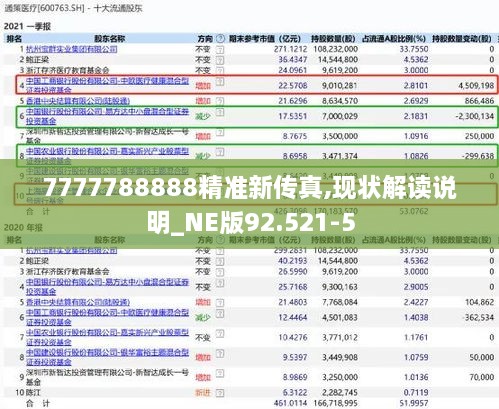Select the holding change value 4,509,198

pos(476,86)
